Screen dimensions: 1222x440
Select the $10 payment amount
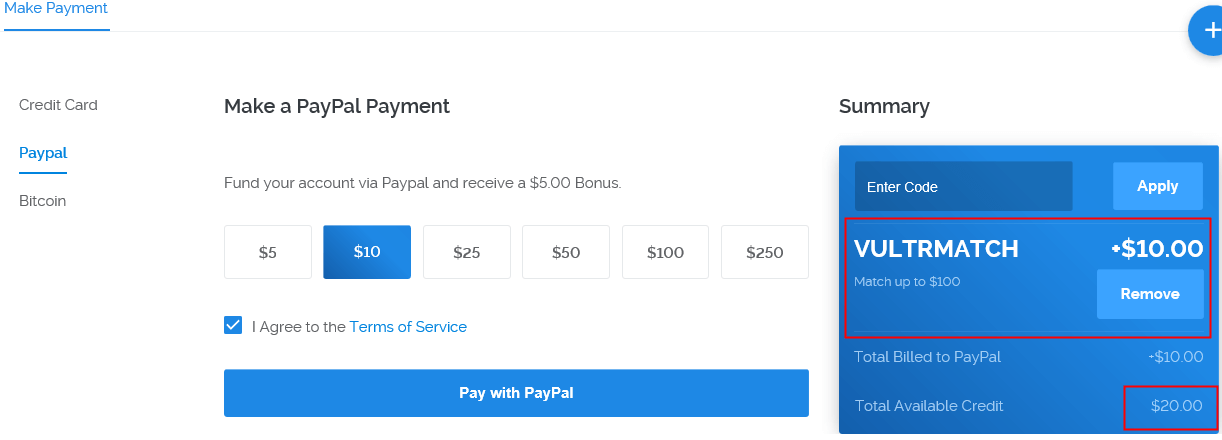coord(367,252)
